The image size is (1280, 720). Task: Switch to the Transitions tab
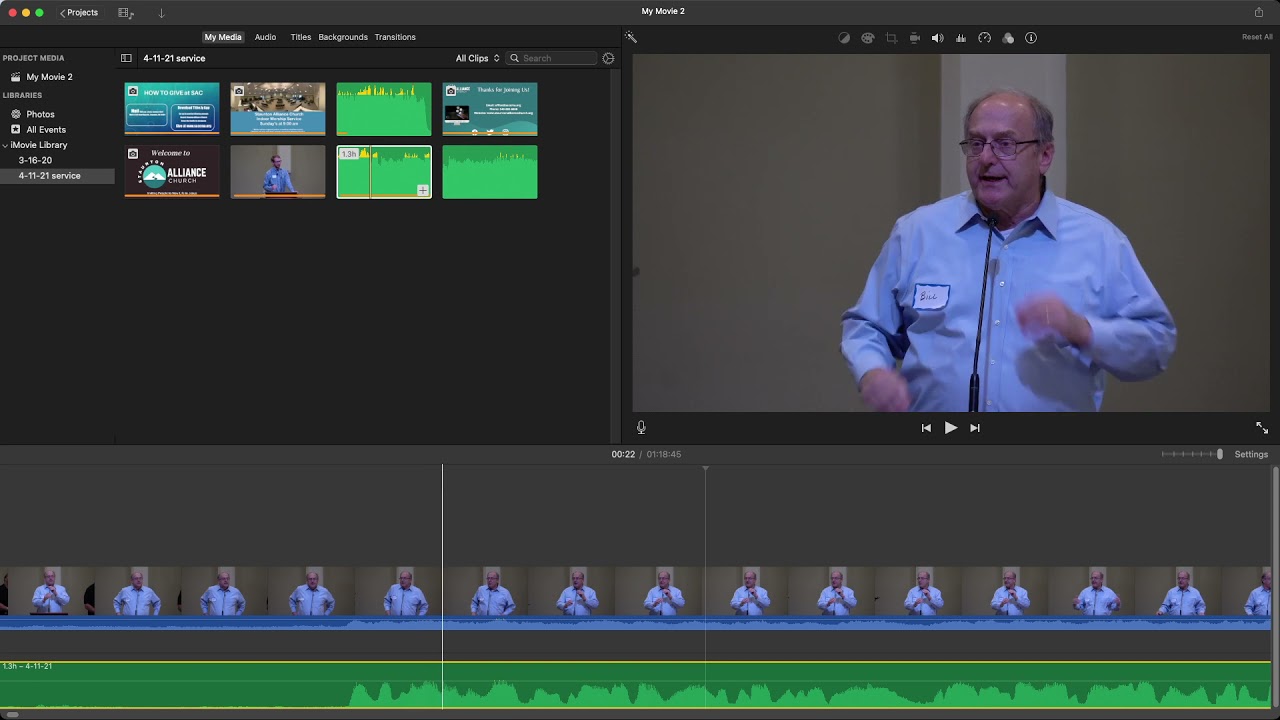[x=395, y=37]
